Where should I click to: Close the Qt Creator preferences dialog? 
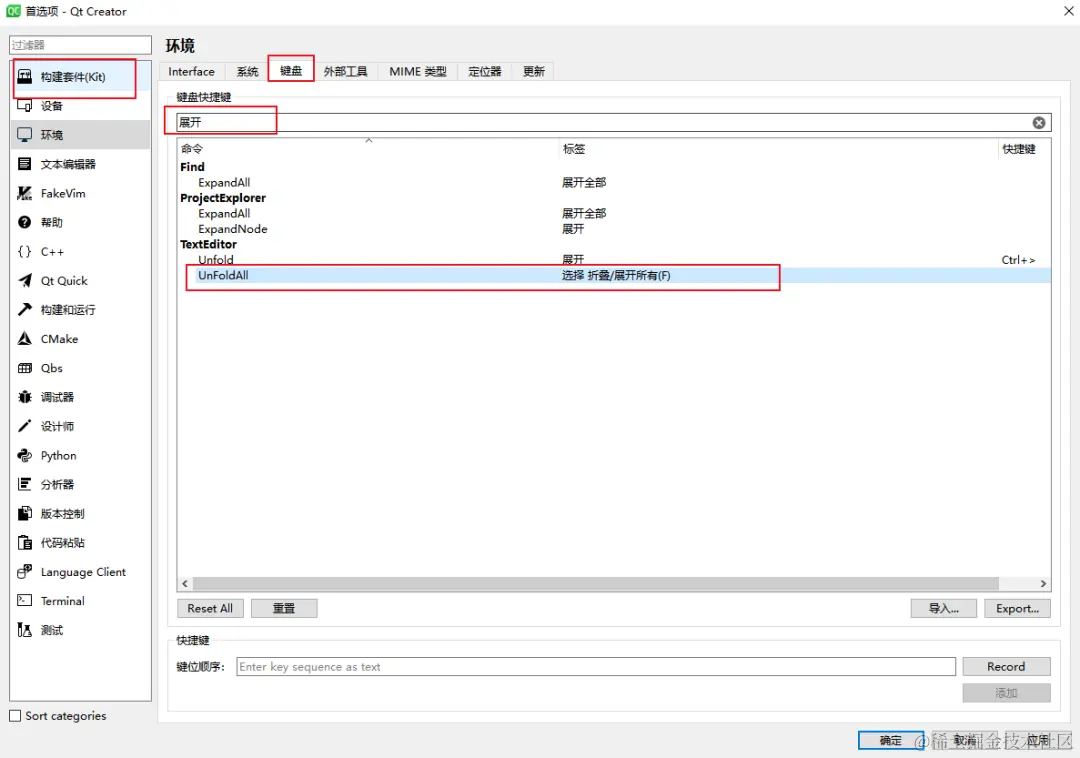[x=1068, y=11]
